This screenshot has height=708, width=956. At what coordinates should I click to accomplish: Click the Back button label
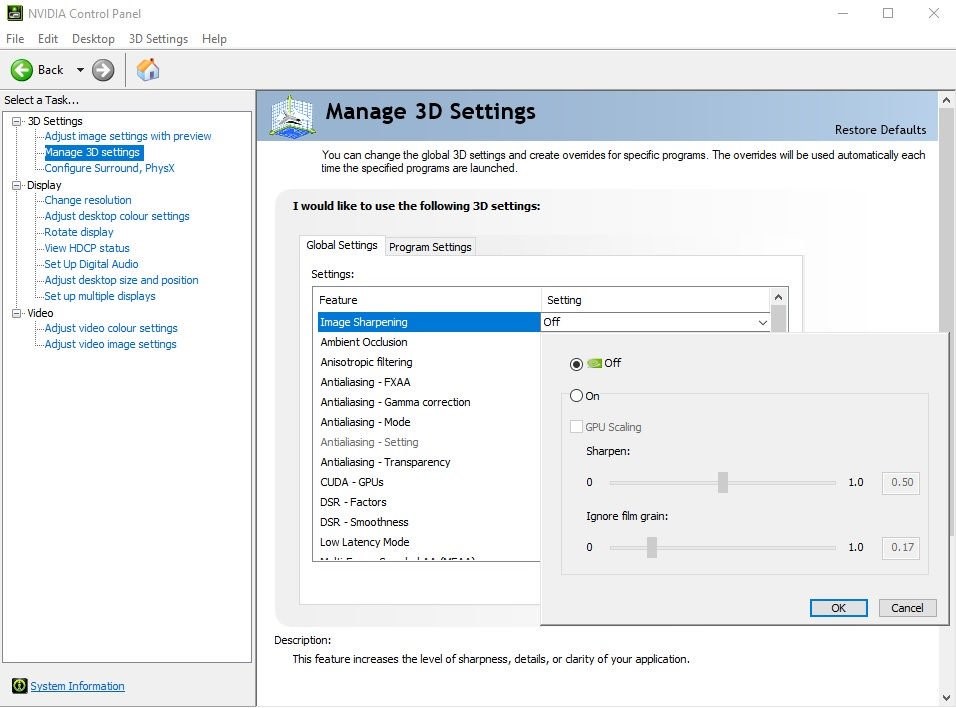pos(51,70)
